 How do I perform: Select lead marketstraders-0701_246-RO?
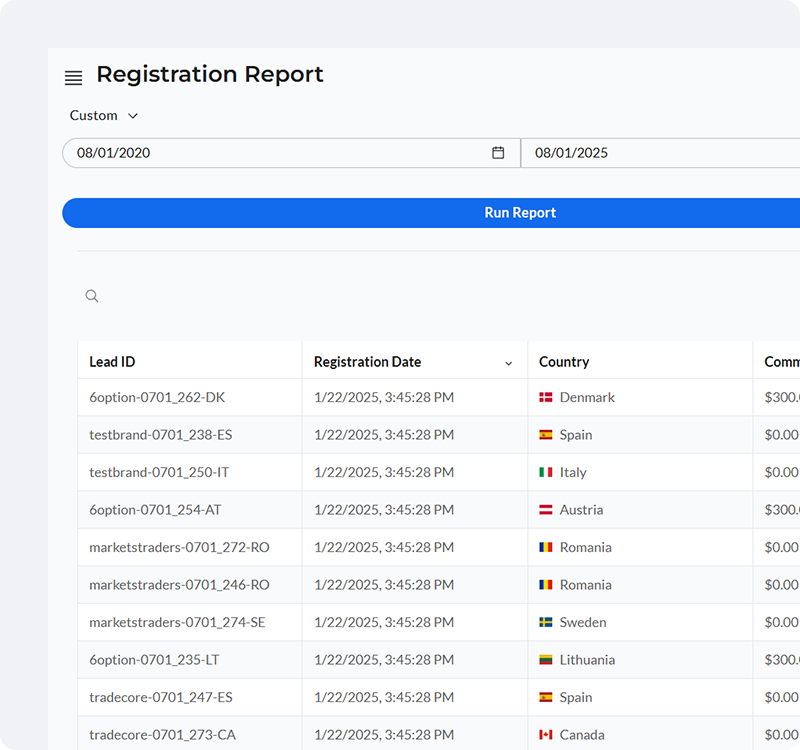click(x=179, y=585)
